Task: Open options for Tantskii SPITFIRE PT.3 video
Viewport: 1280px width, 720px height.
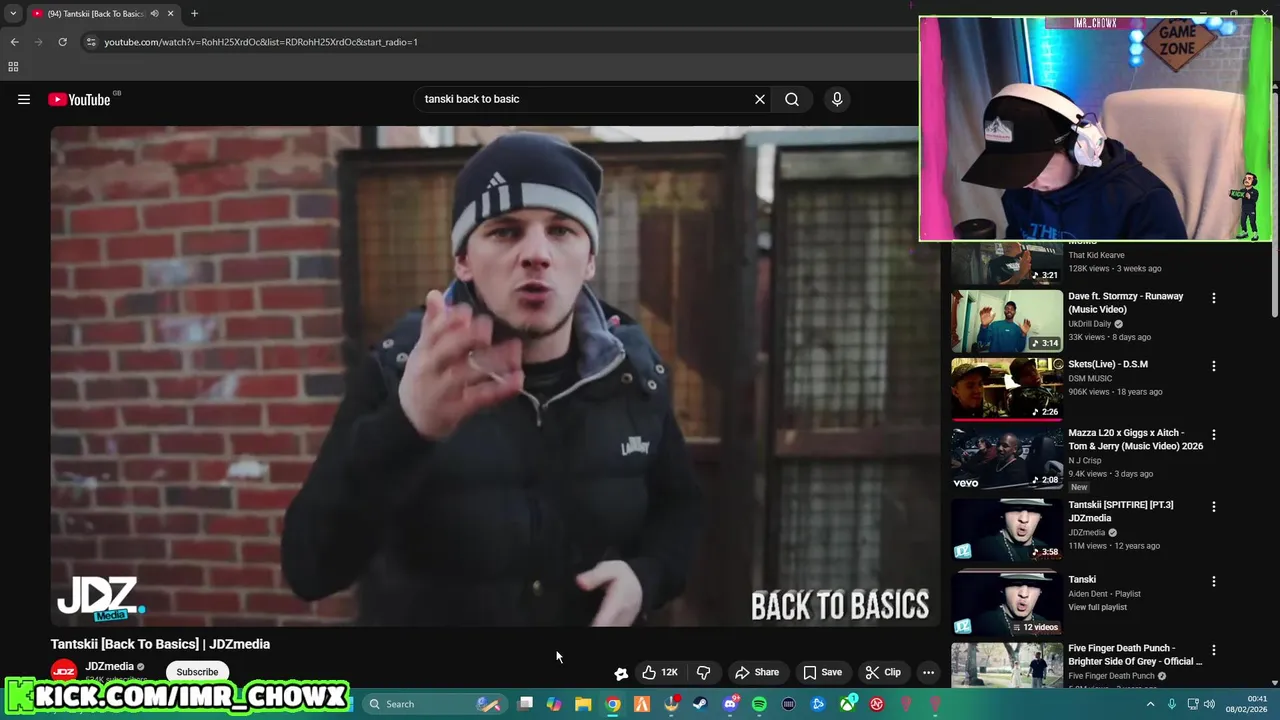Action: click(1214, 507)
